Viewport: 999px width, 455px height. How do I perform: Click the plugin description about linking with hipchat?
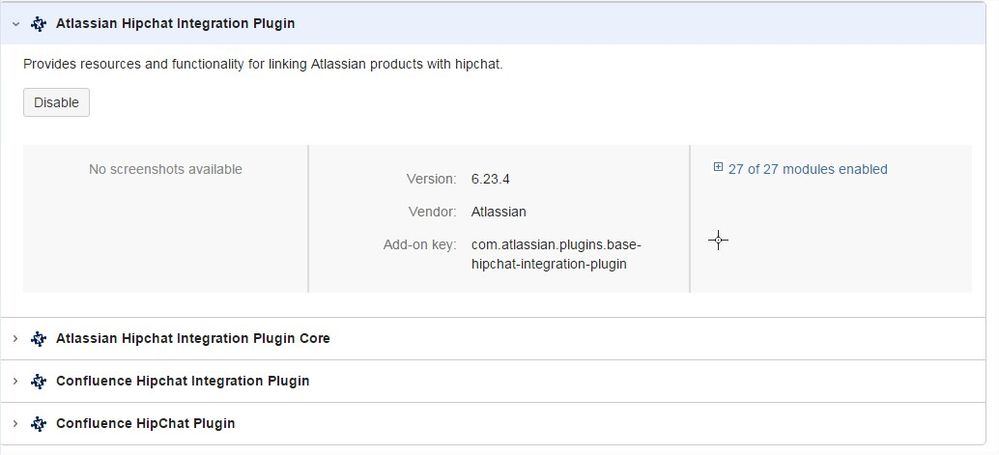coord(263,64)
